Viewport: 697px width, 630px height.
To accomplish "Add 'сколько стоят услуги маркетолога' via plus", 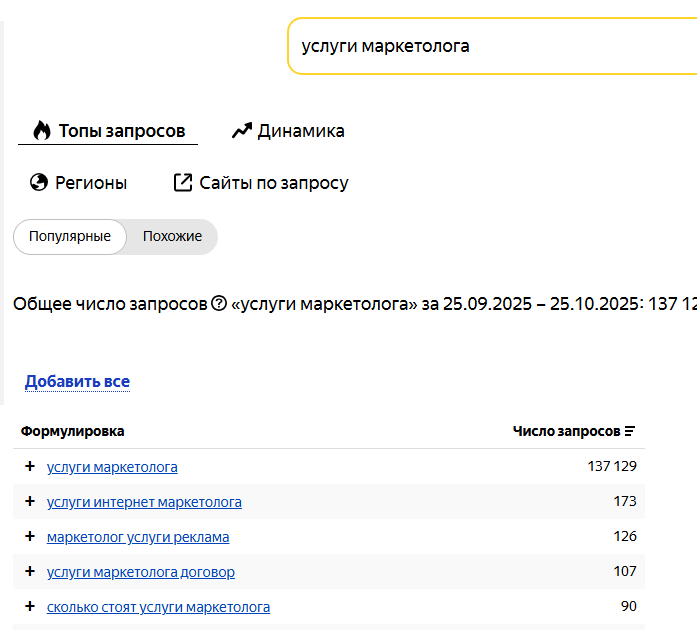I will tap(30, 607).
